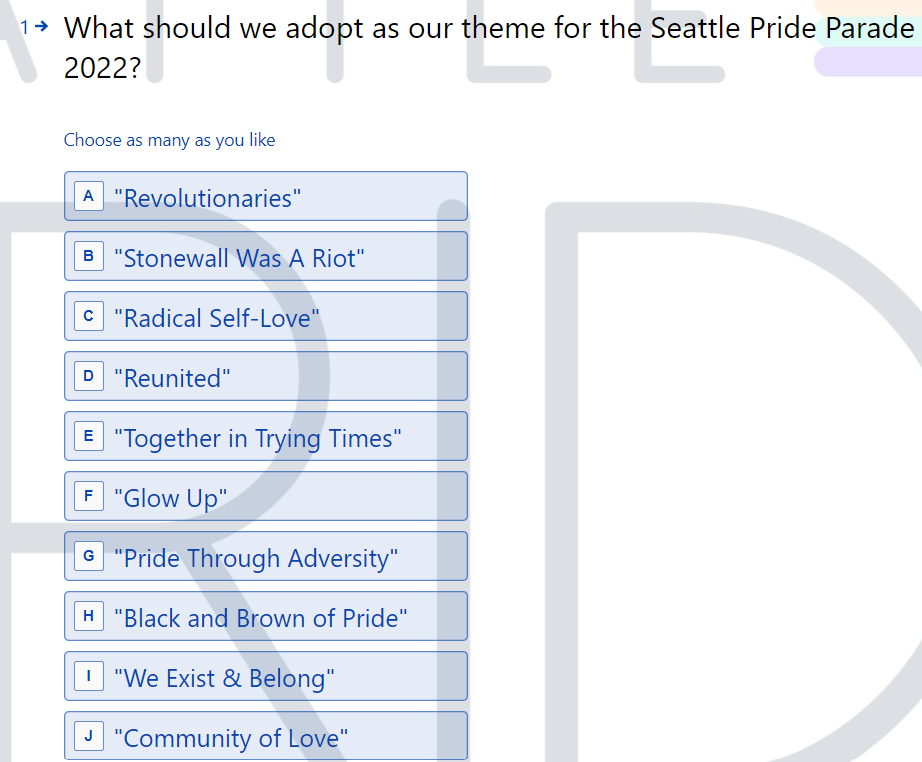
Task: Click the letter C key badge
Action: (x=89, y=316)
